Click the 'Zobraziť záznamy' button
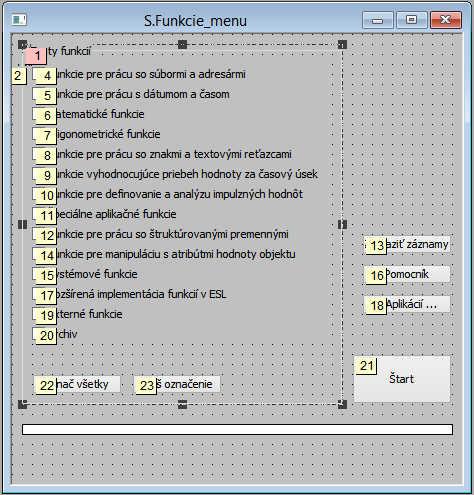The height and width of the screenshot is (495, 474). pyautogui.click(x=407, y=244)
